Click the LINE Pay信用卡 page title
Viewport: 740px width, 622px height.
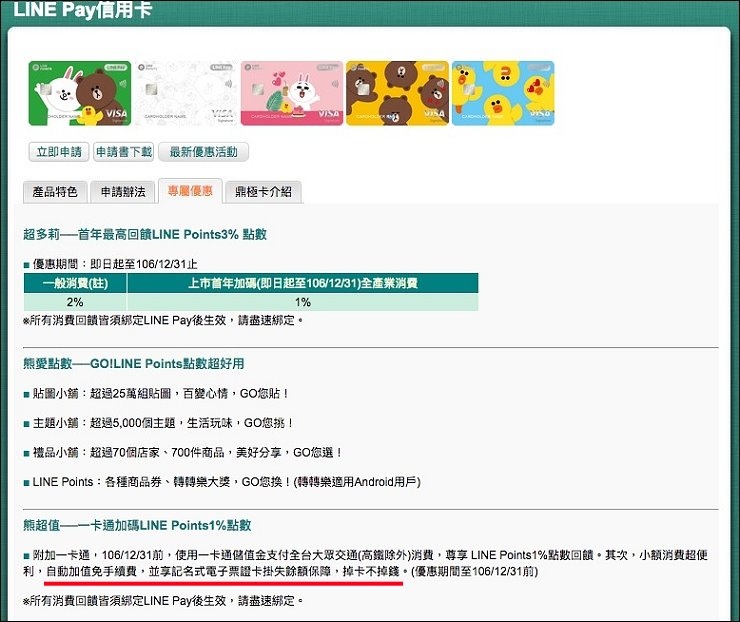[x=83, y=9]
